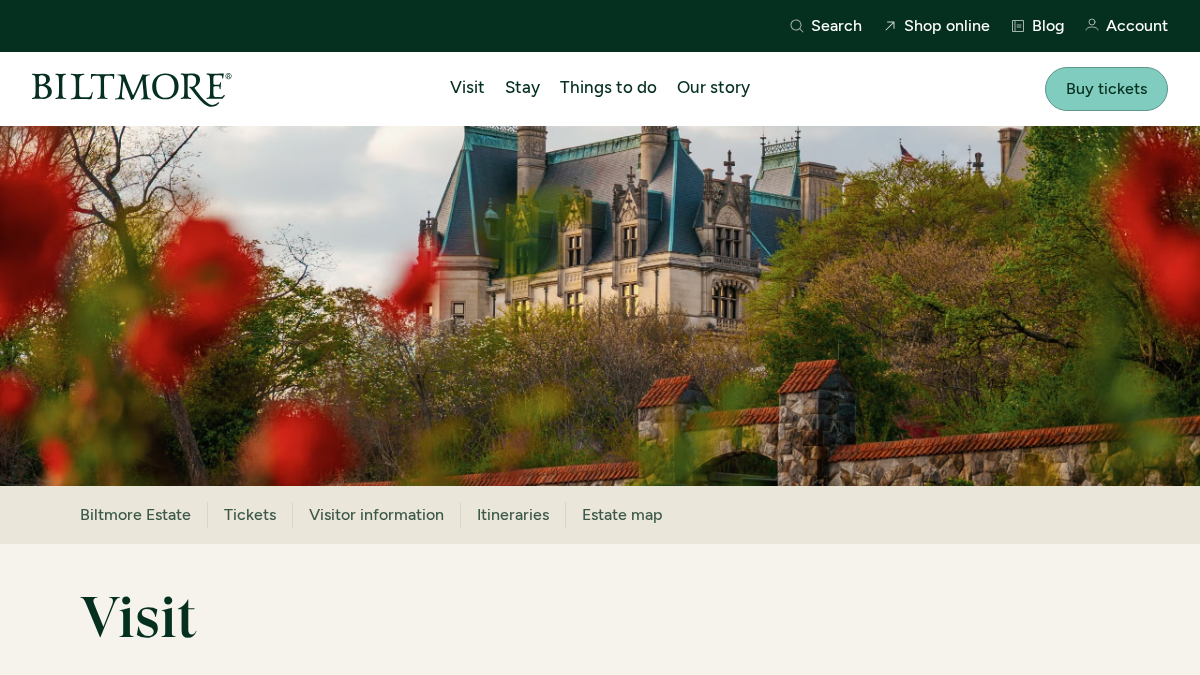Image resolution: width=1200 pixels, height=675 pixels.
Task: Open the Search link text
Action: pos(836,26)
